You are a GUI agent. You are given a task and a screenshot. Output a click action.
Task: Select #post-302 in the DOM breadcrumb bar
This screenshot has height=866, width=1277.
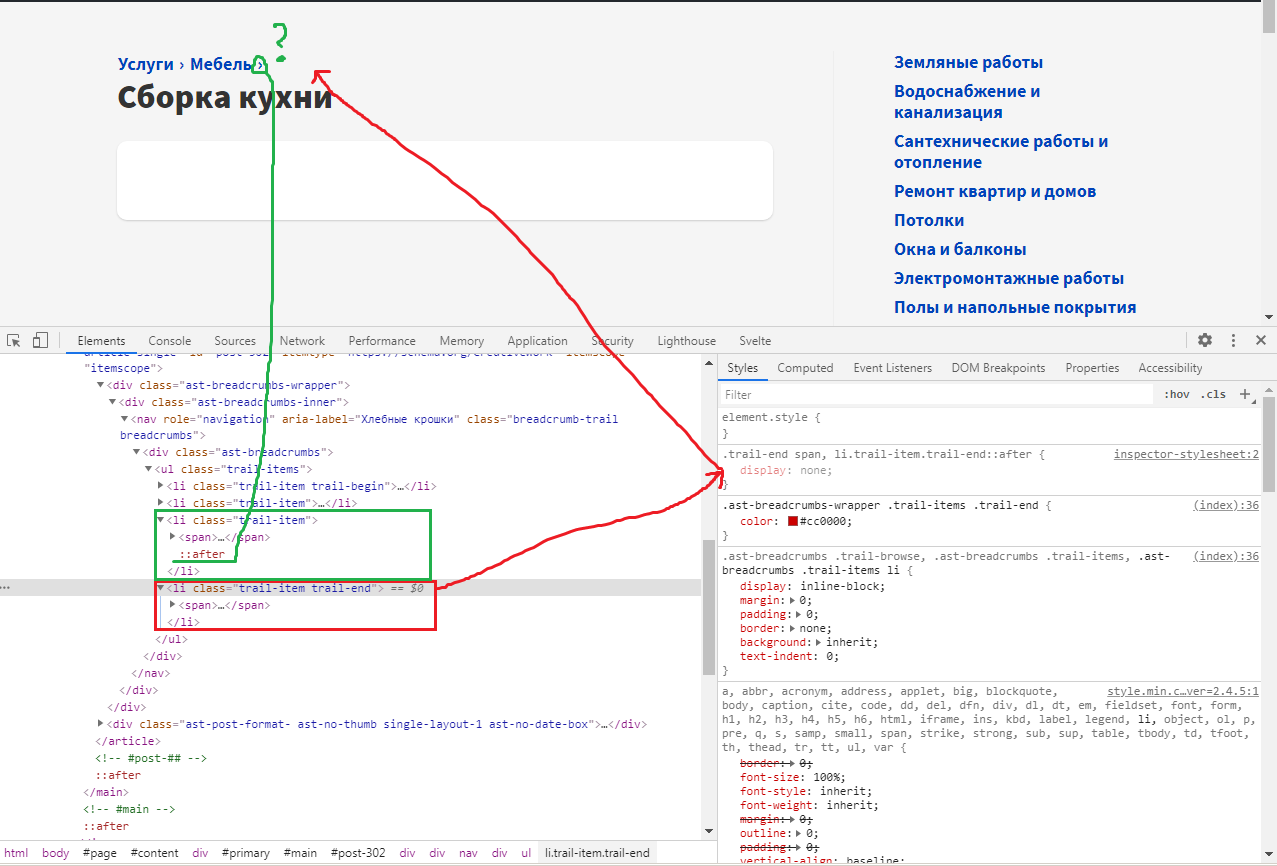(358, 853)
